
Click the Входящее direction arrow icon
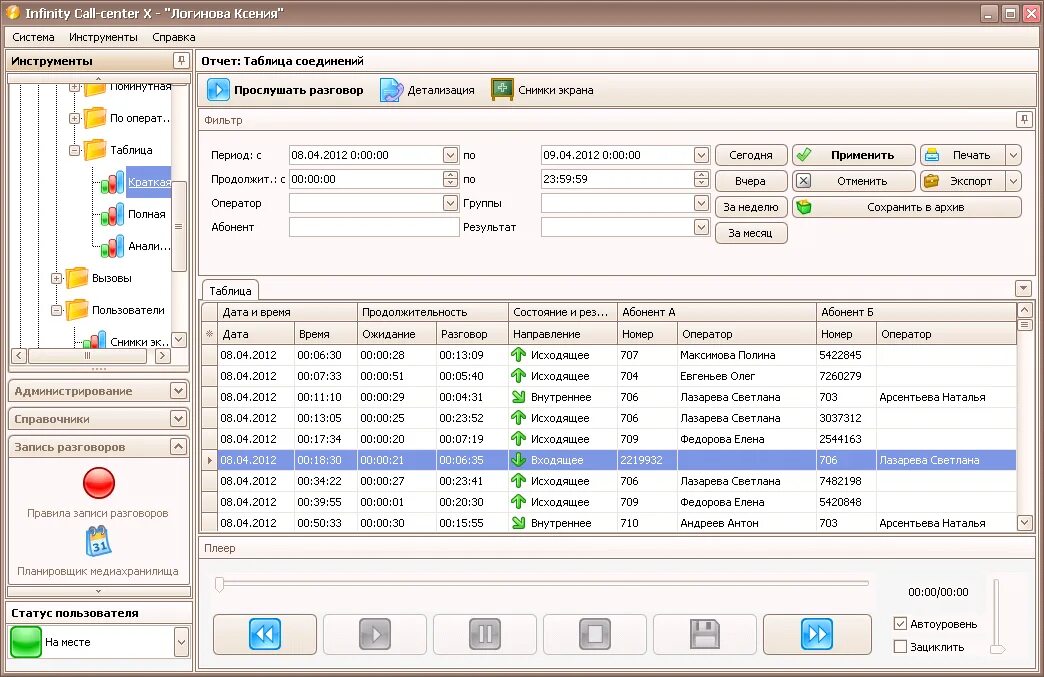tap(518, 459)
